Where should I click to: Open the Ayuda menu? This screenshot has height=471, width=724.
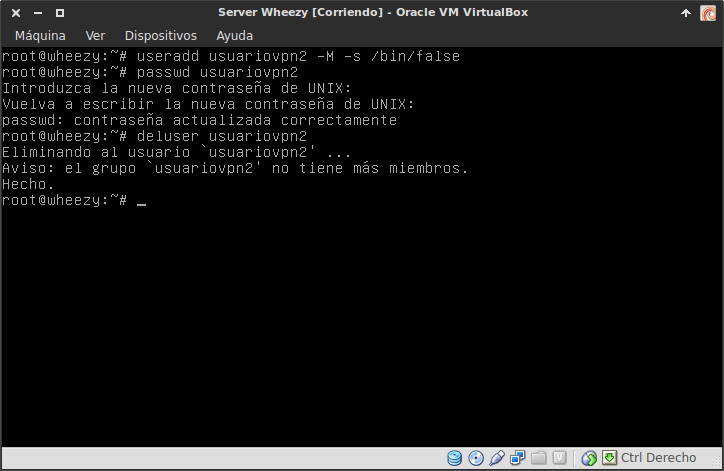click(x=235, y=35)
